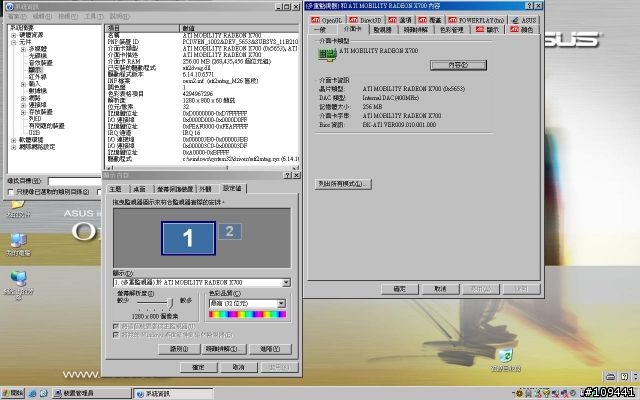
Task: Select the 紅外線 (Infrared) tree item
Action: click(38, 77)
